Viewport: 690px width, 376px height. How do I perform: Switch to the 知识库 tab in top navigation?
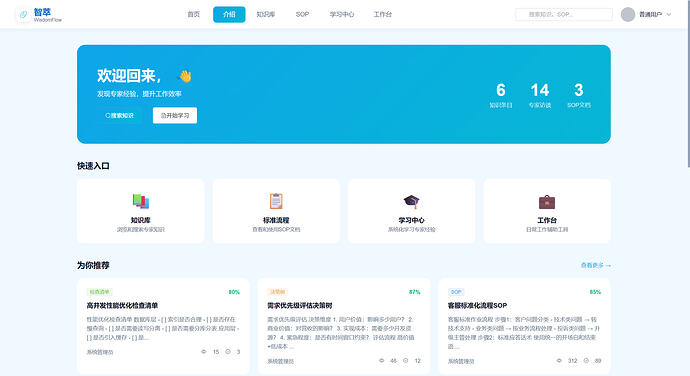pos(266,15)
